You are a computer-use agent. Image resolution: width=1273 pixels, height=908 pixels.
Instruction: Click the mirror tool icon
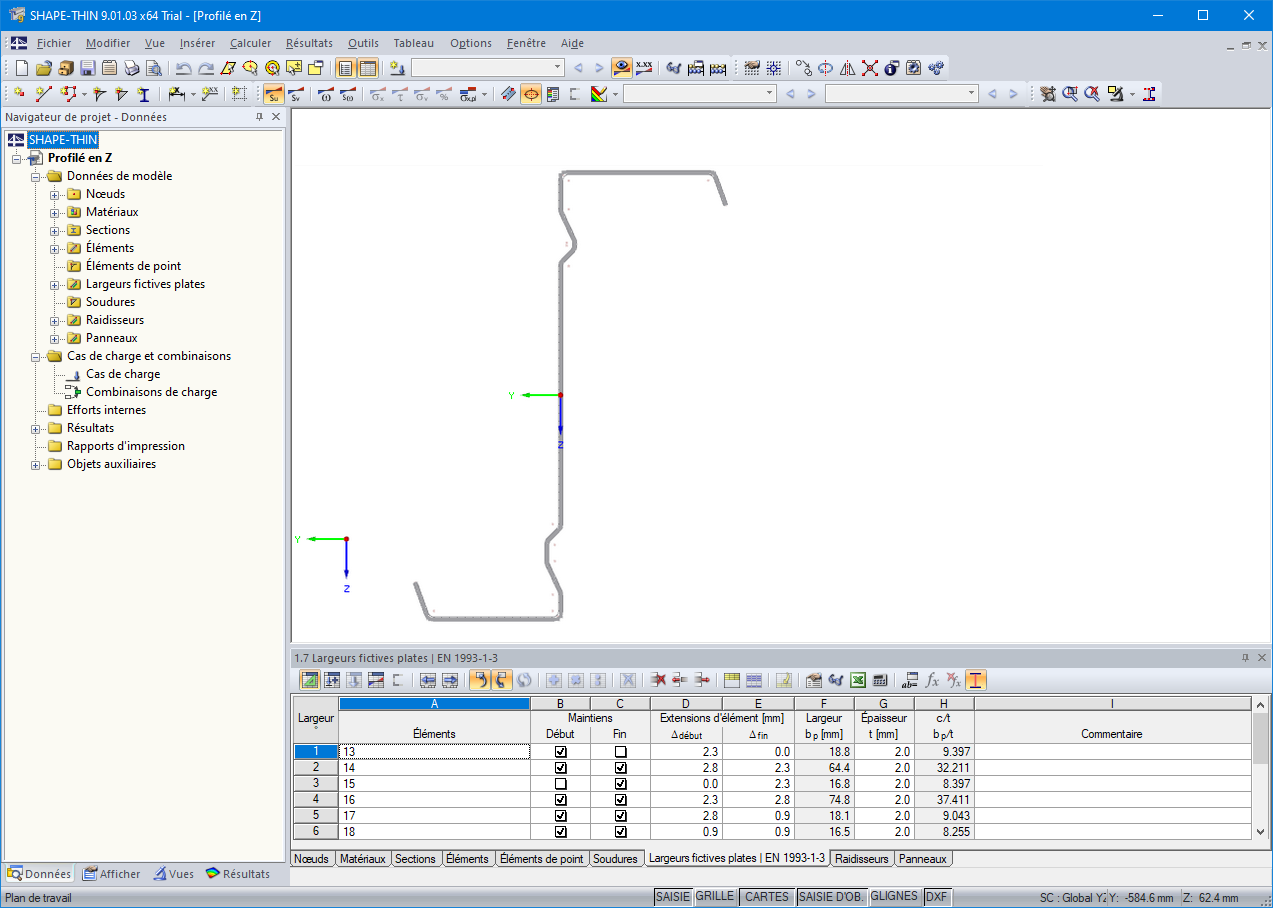click(848, 68)
